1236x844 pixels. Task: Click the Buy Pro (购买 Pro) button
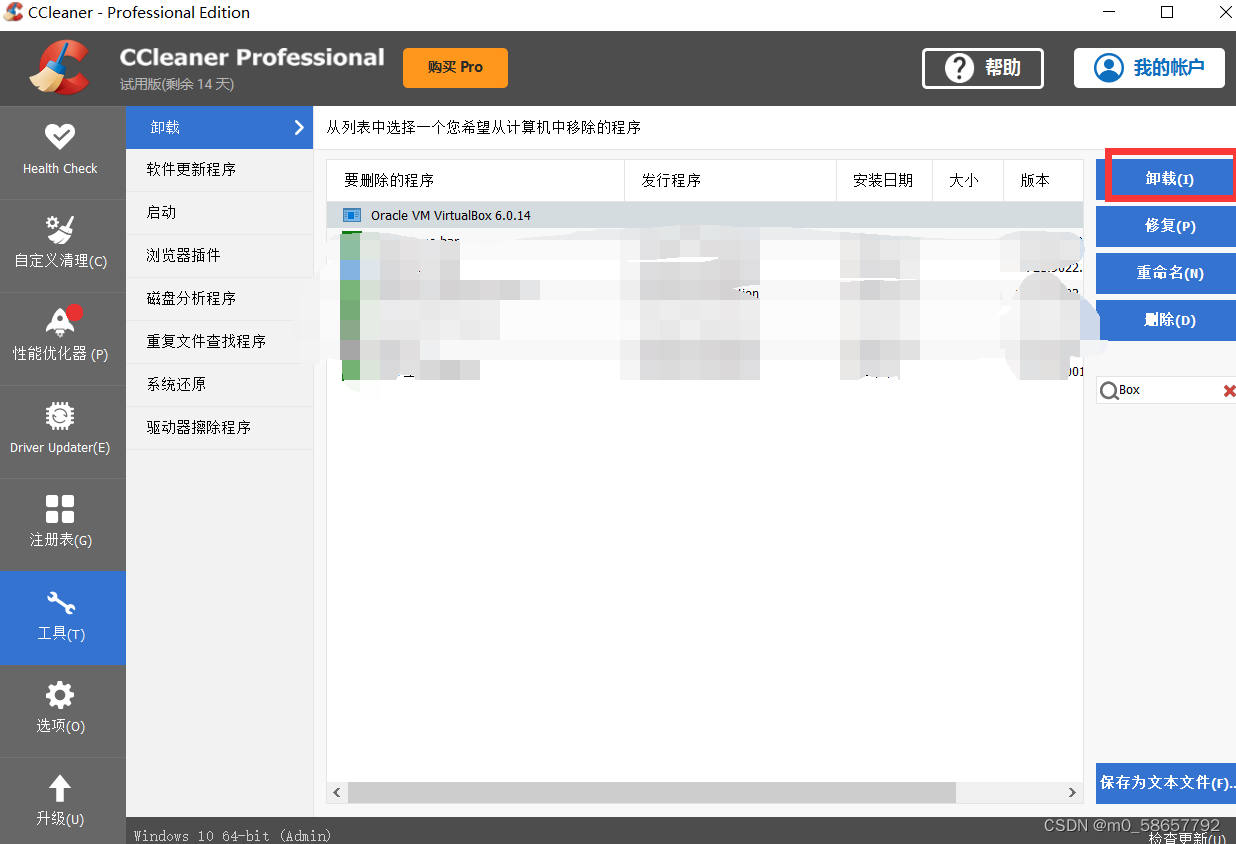point(455,67)
